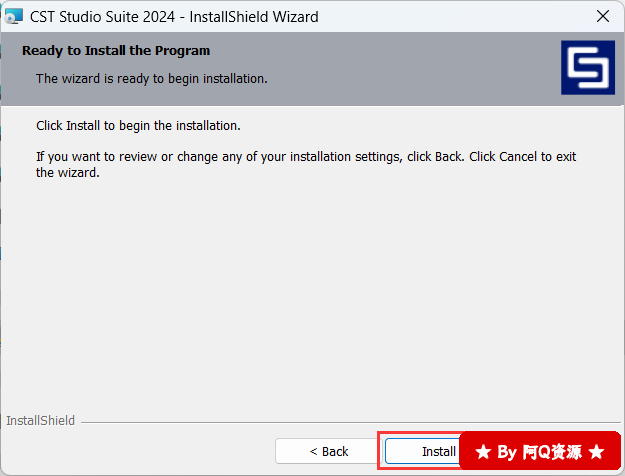Click the red highlight border left of Install
The height and width of the screenshot is (476, 625).
[x=379, y=450]
